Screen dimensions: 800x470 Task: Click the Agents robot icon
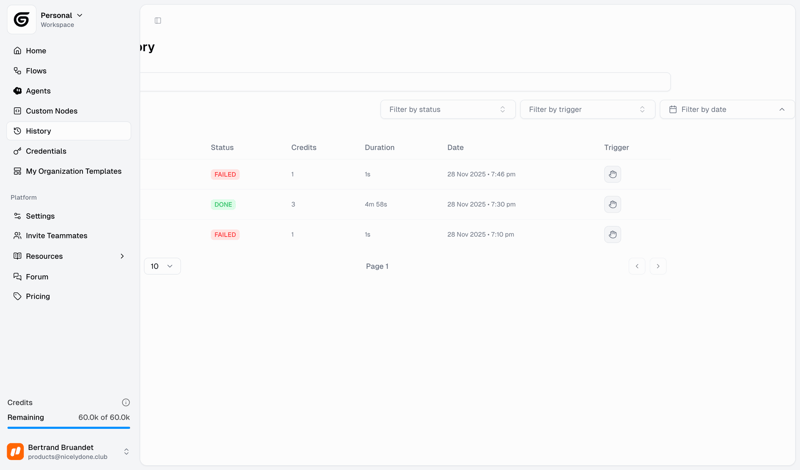tap(17, 91)
